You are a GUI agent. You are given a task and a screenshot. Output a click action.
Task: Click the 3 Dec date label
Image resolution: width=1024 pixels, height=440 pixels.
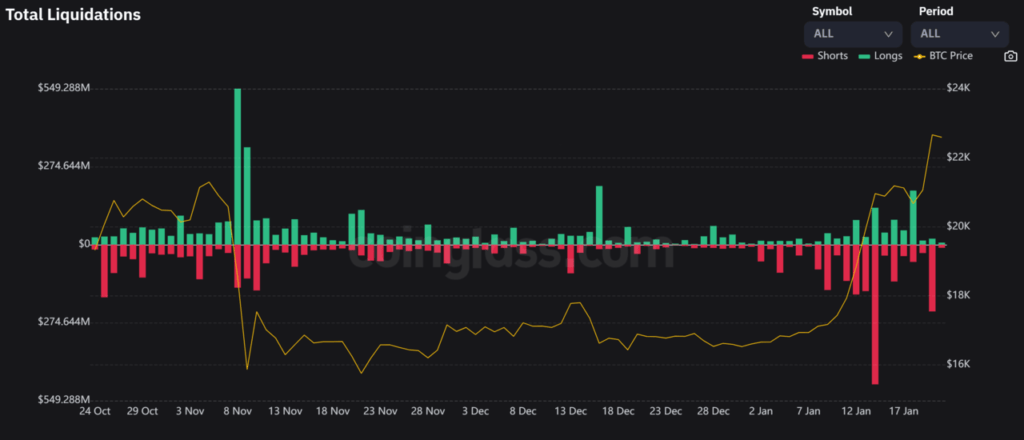[x=475, y=411]
